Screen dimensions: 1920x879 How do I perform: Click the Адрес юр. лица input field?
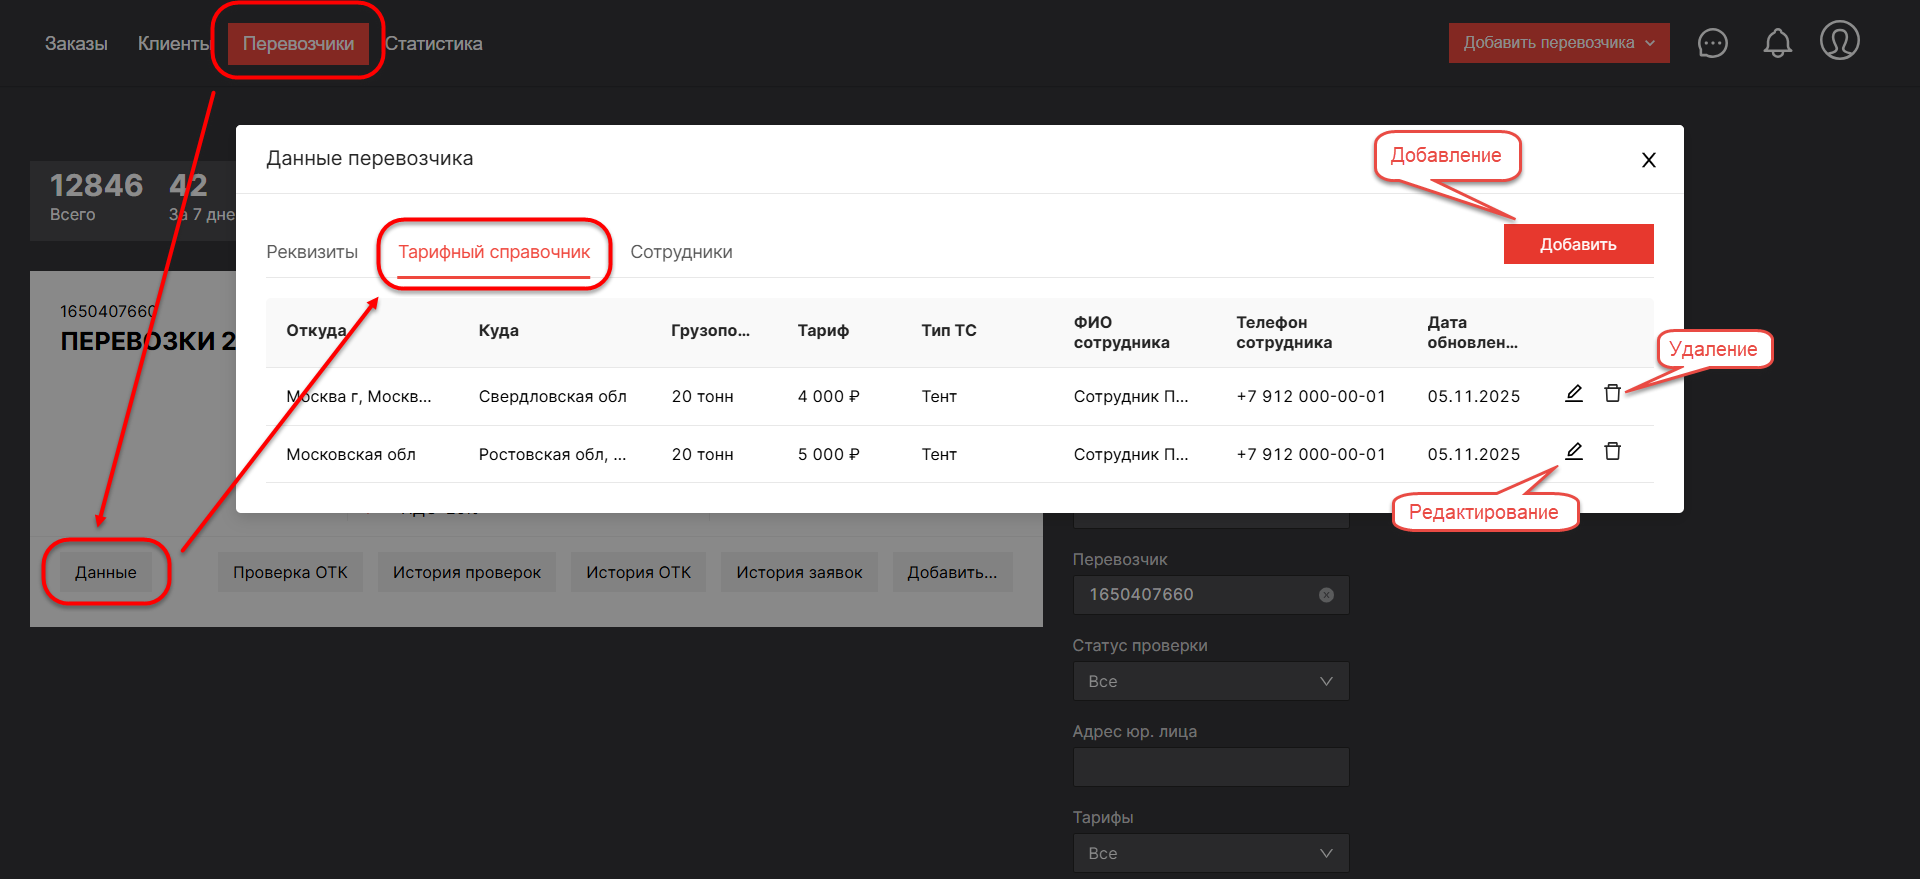click(x=1210, y=767)
